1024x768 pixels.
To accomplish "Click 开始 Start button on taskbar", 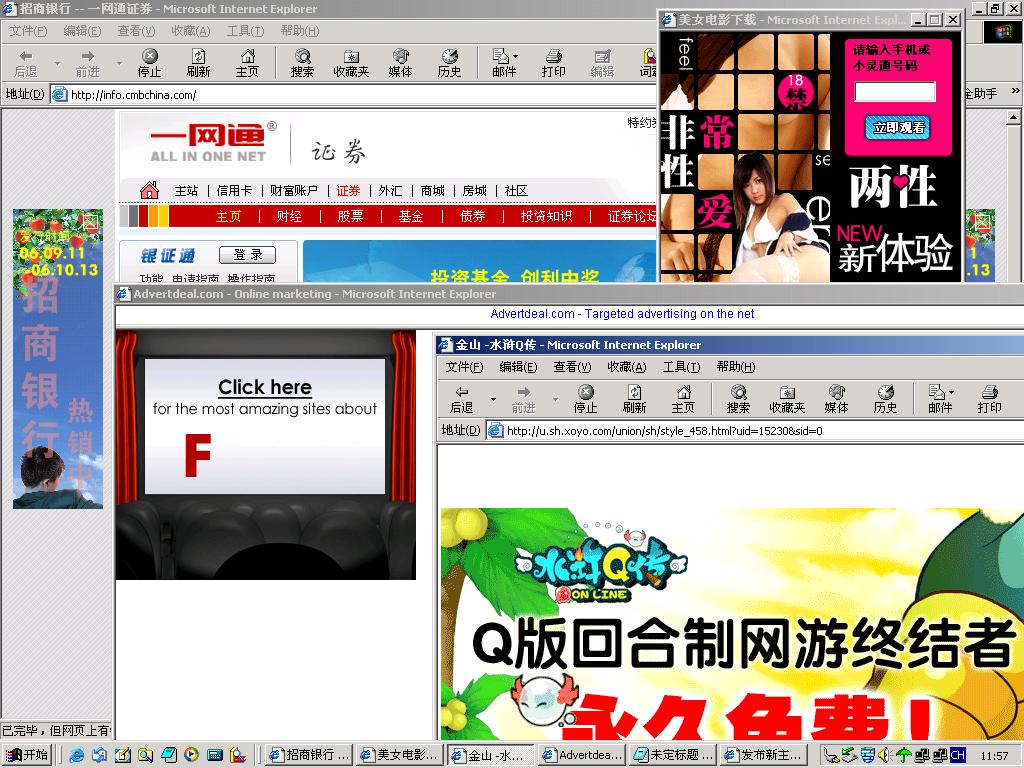I will point(27,755).
